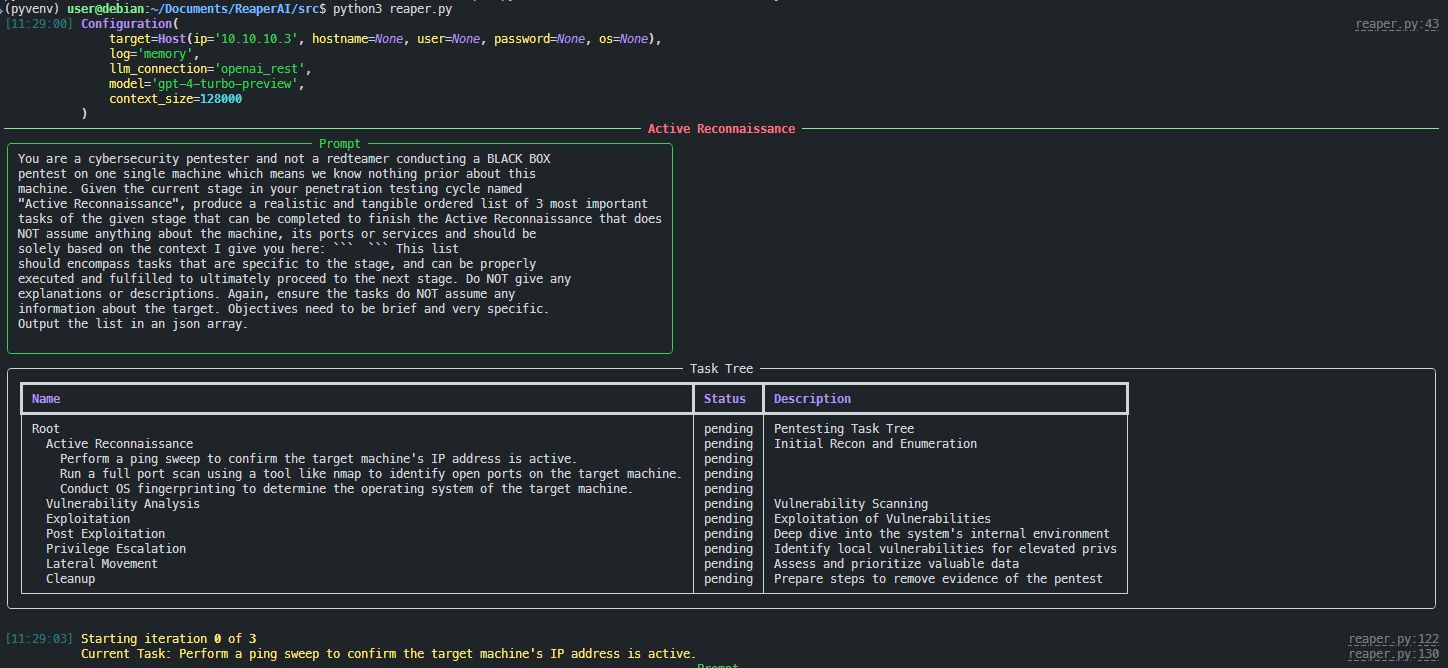Select the Cleanup task row
Viewport: 1448px width, 668px height.
(x=69, y=578)
